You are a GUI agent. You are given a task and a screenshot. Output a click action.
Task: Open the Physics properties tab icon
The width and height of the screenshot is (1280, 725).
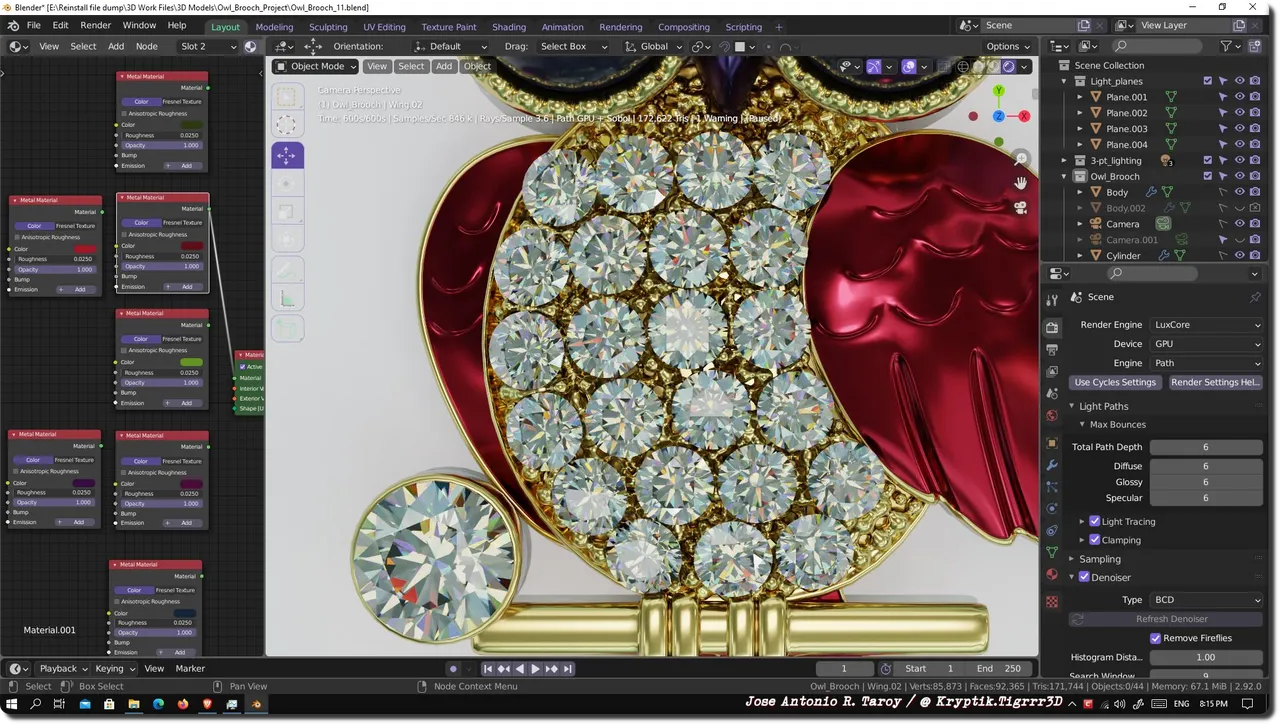[x=1052, y=509]
